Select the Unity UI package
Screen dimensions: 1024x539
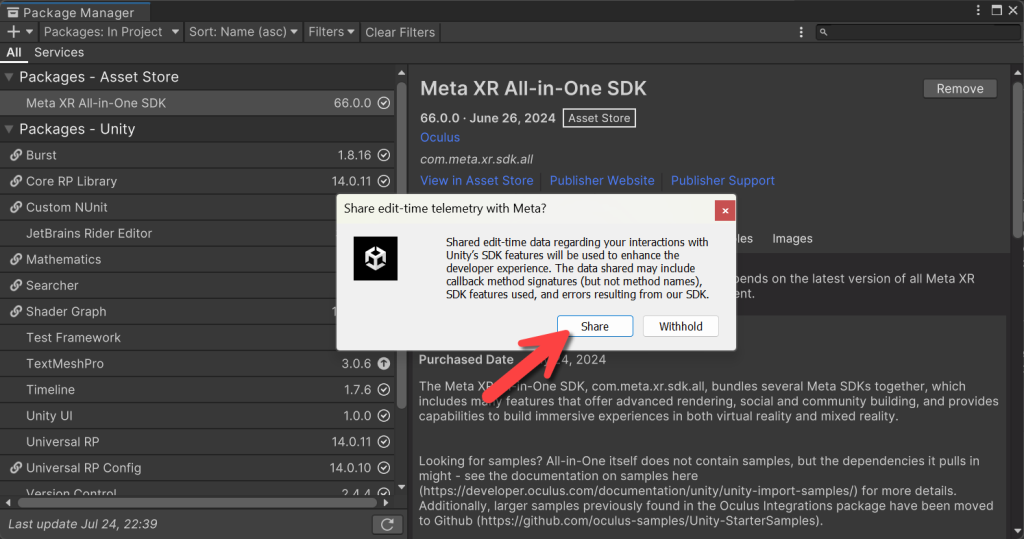click(197, 416)
